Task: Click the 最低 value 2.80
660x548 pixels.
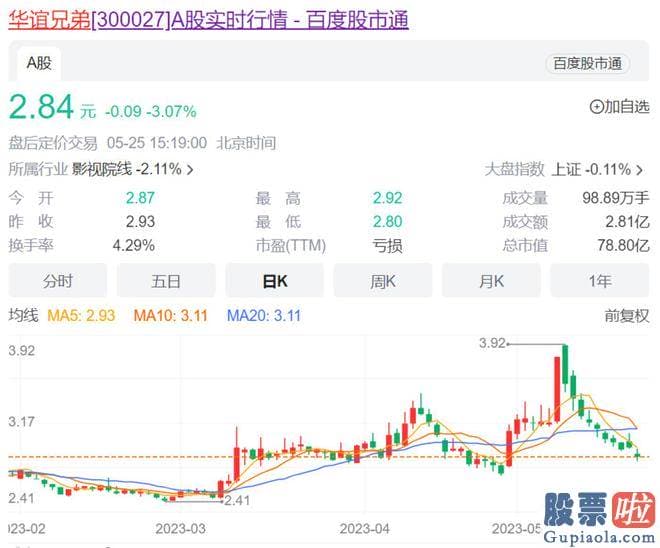Action: (387, 221)
